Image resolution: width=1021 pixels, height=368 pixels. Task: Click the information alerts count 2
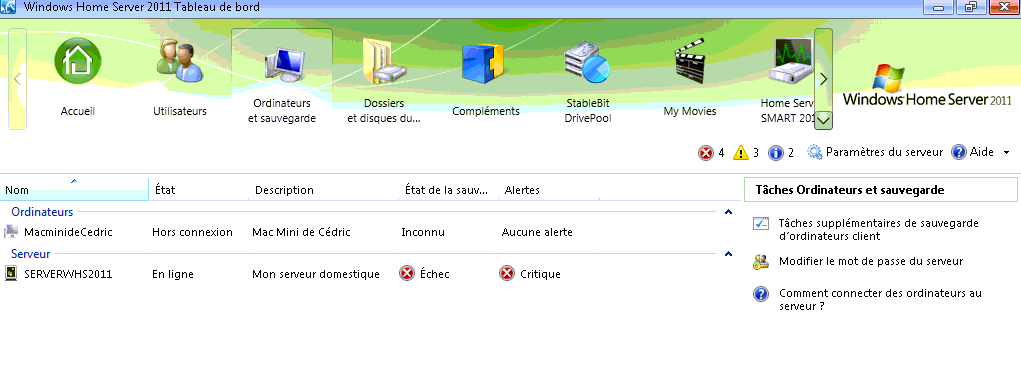(x=790, y=153)
